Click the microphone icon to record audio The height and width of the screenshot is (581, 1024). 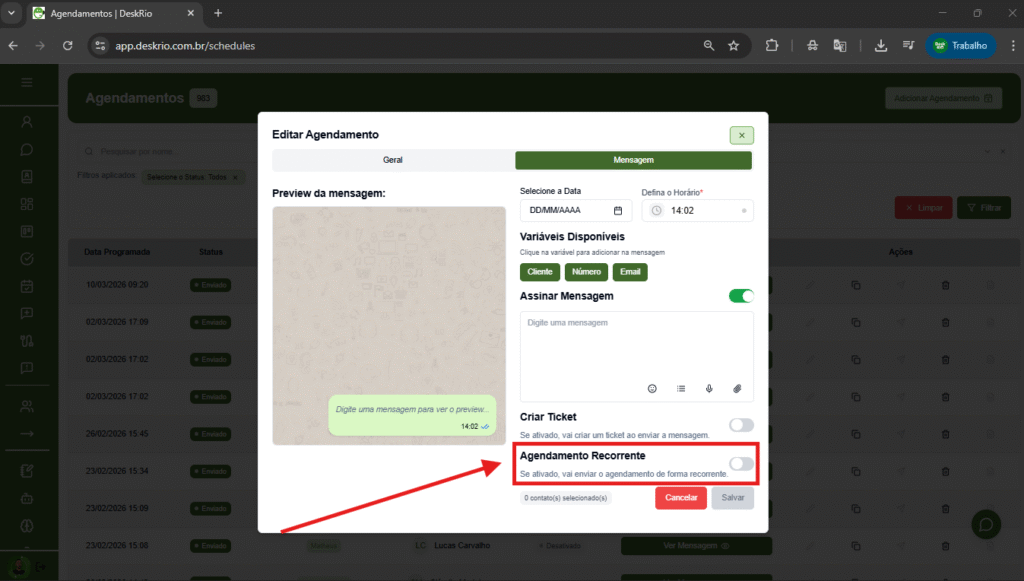709,388
